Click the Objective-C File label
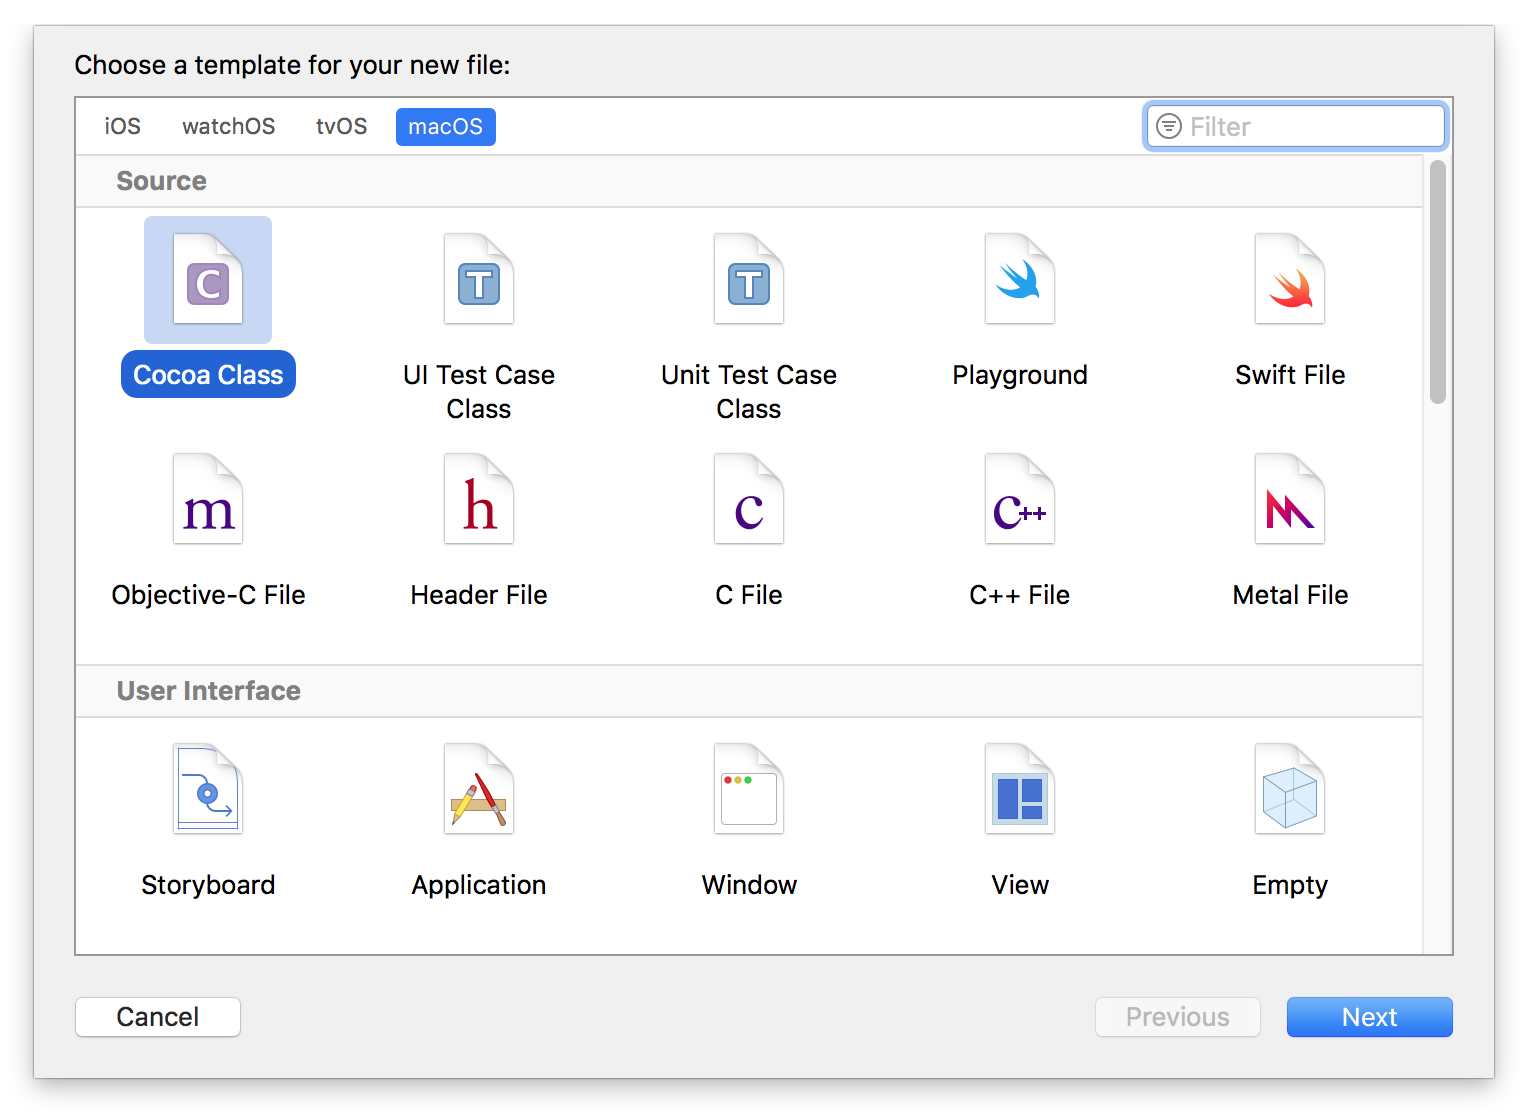This screenshot has width=1528, height=1120. click(x=208, y=595)
